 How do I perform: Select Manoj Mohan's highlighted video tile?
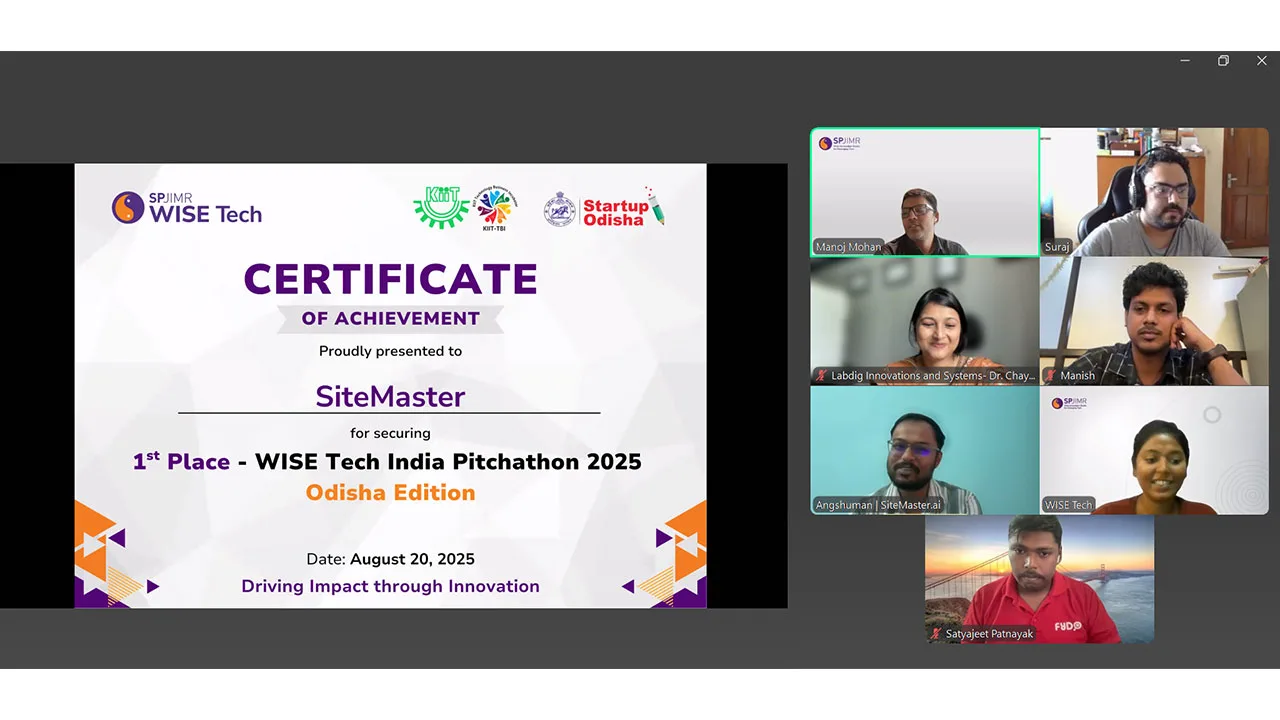coord(924,192)
